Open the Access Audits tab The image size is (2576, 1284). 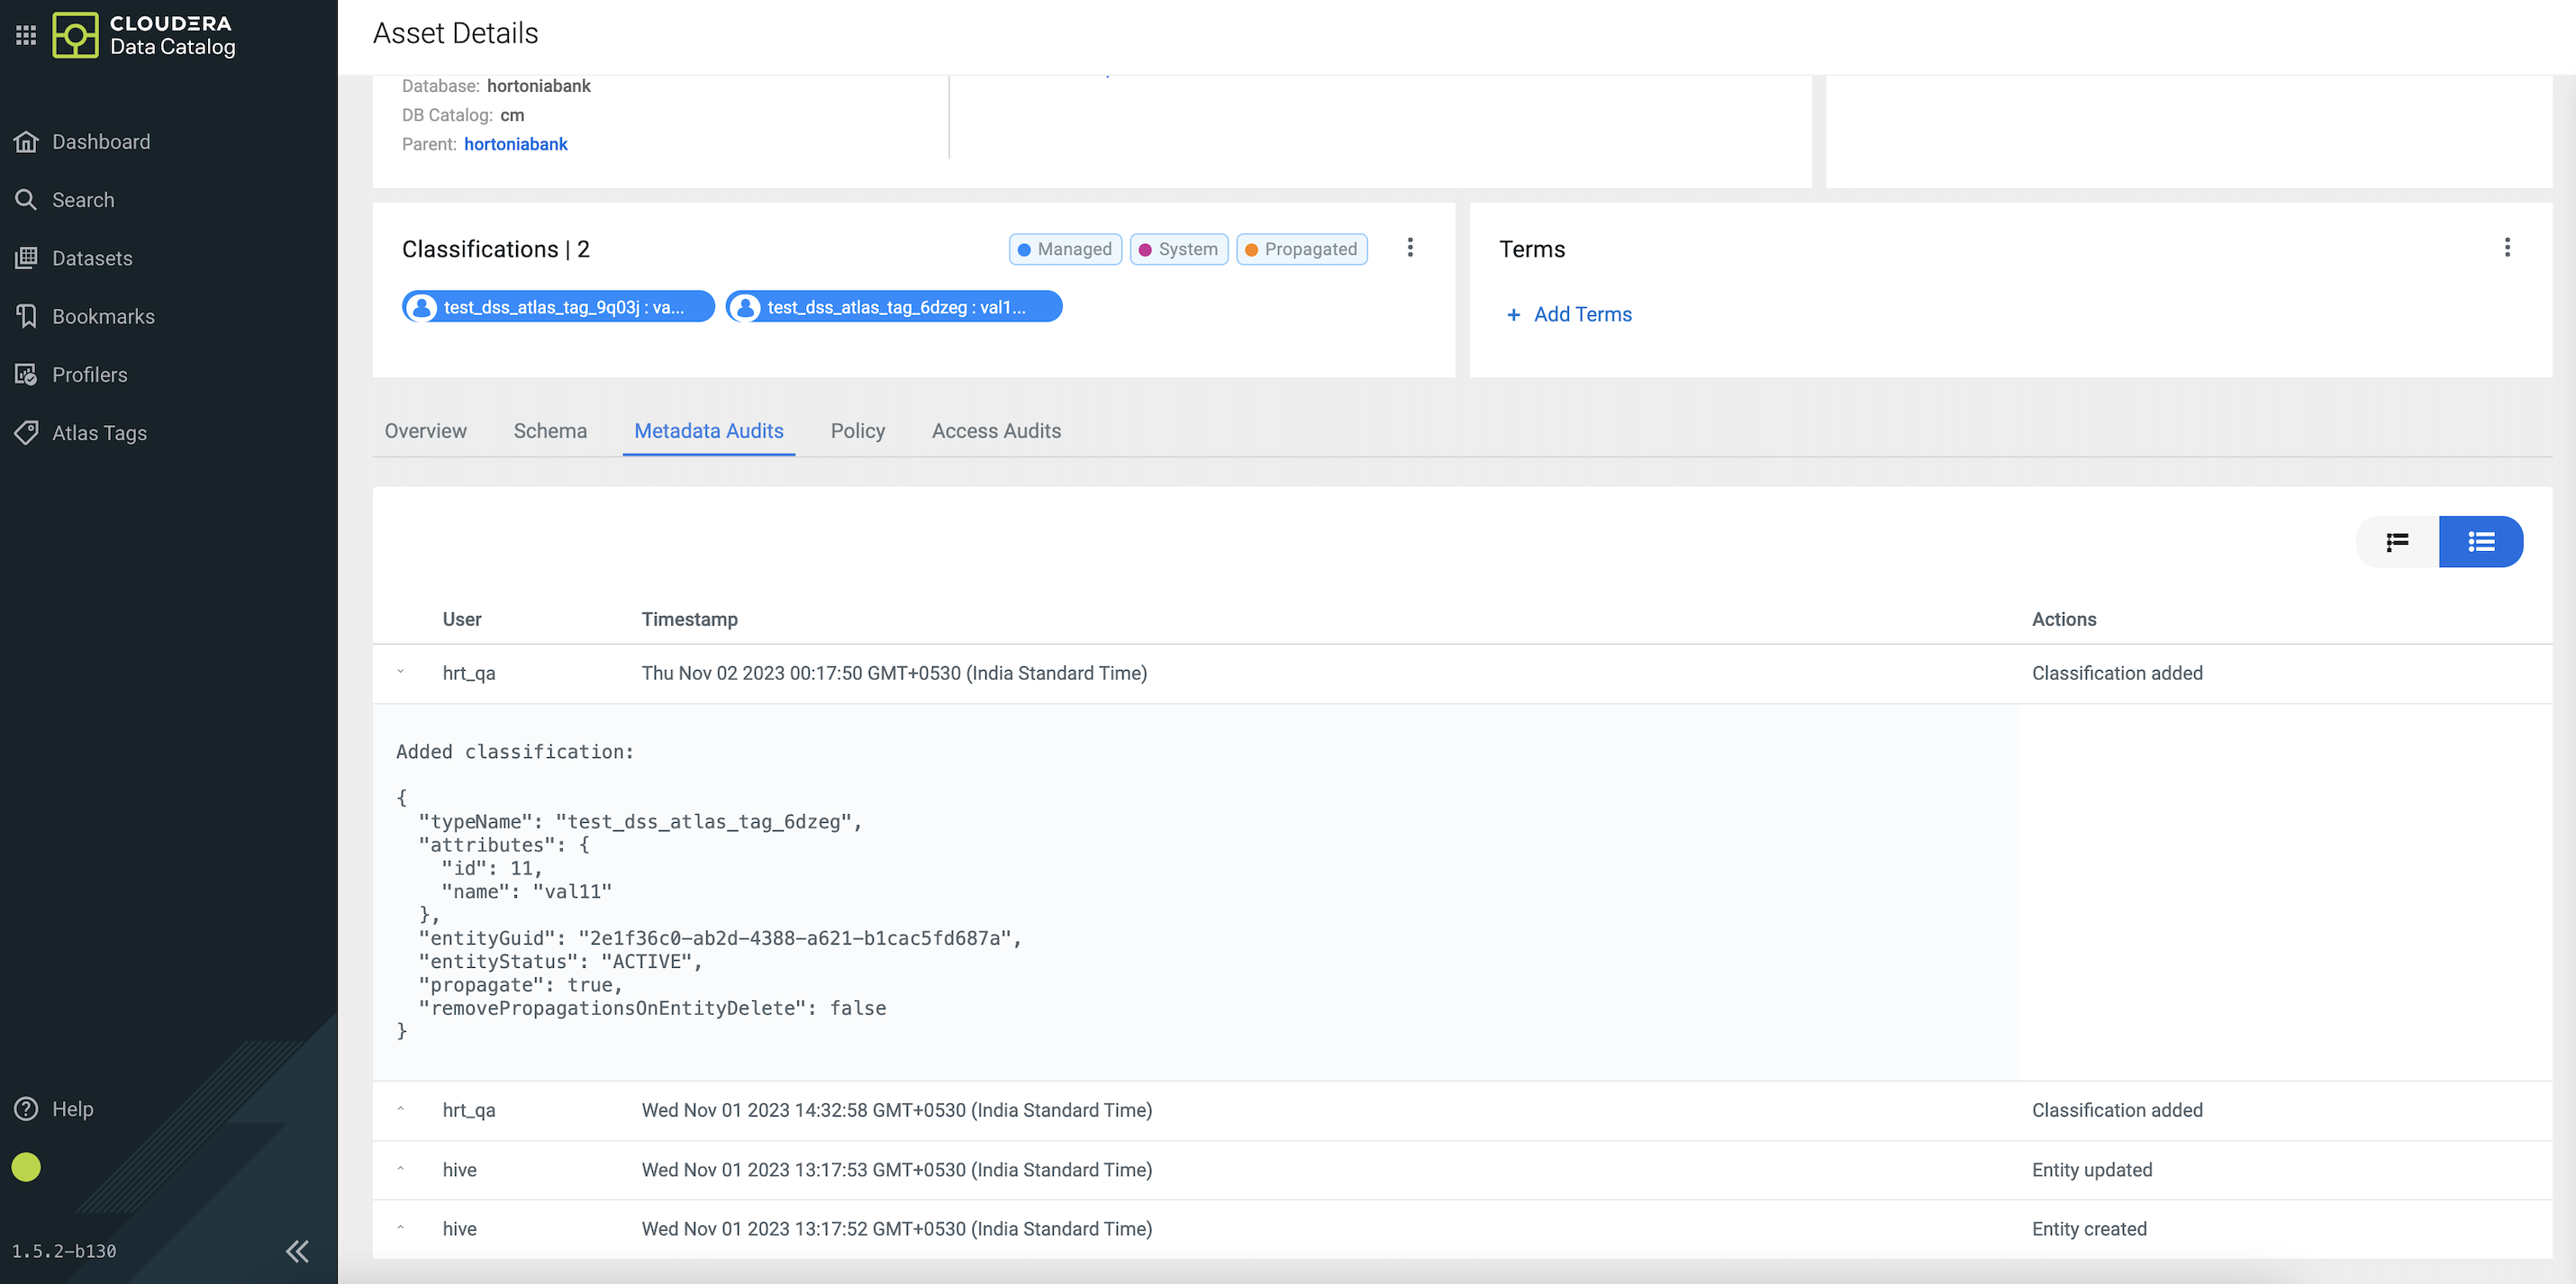click(996, 431)
